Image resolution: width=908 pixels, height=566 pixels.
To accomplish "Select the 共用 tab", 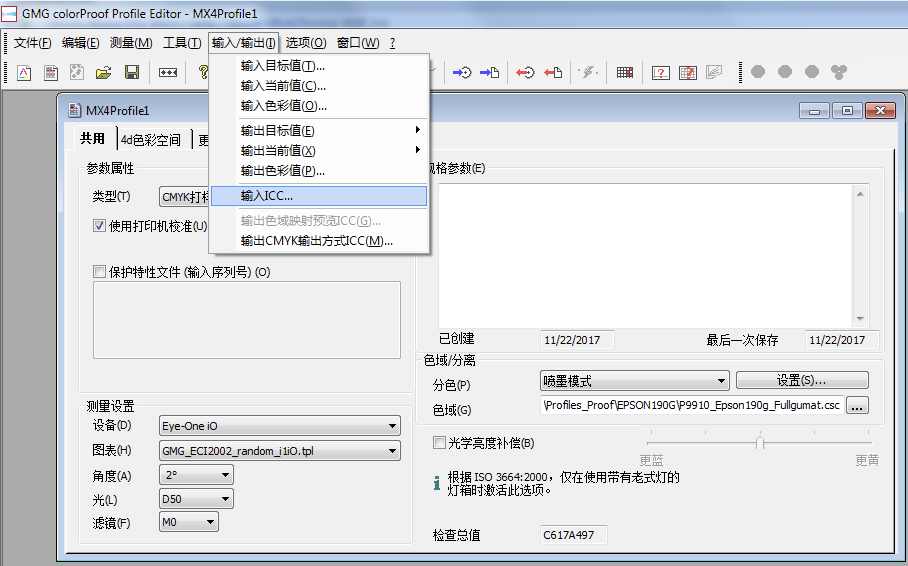I will tap(93, 138).
